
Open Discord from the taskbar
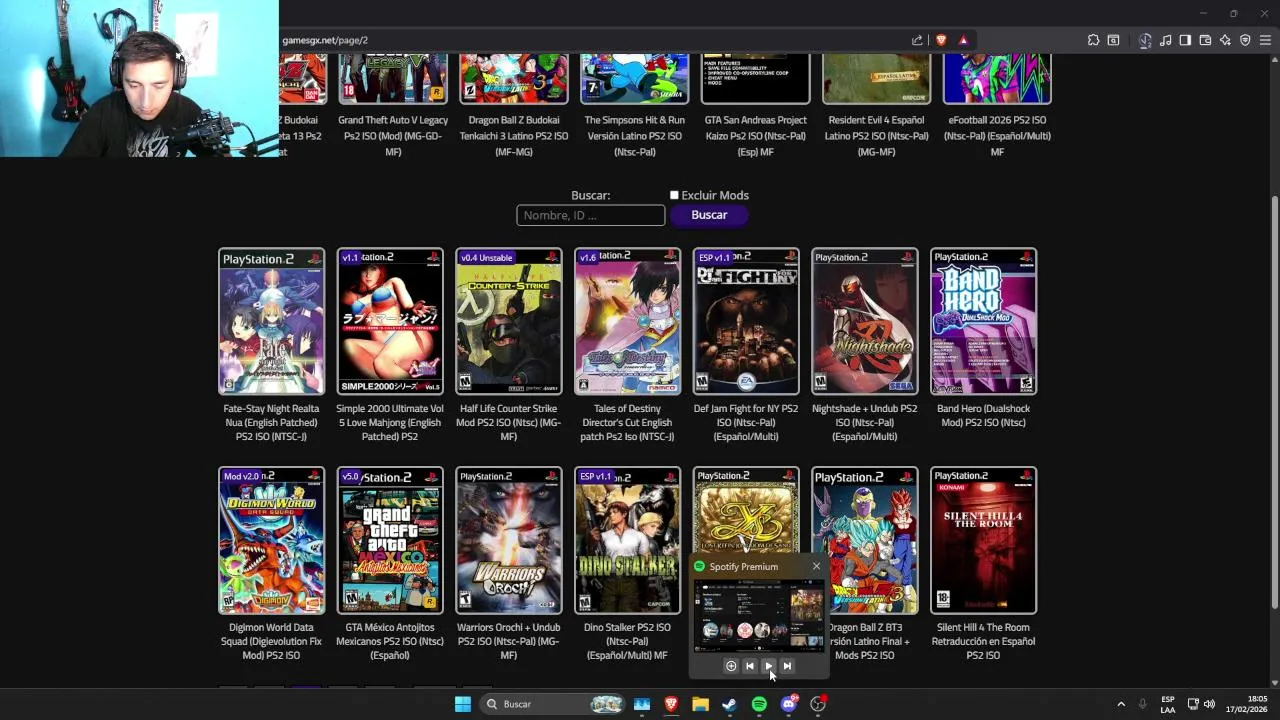[x=789, y=704]
